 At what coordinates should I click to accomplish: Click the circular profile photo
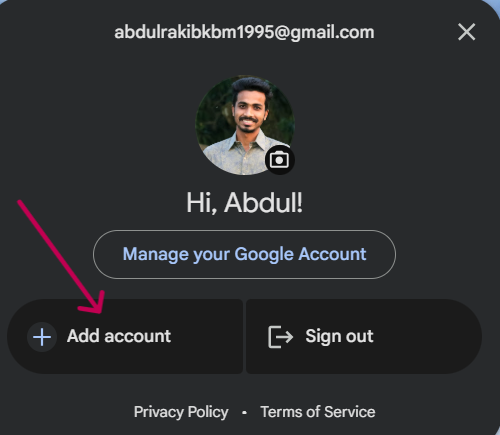[x=245, y=125]
